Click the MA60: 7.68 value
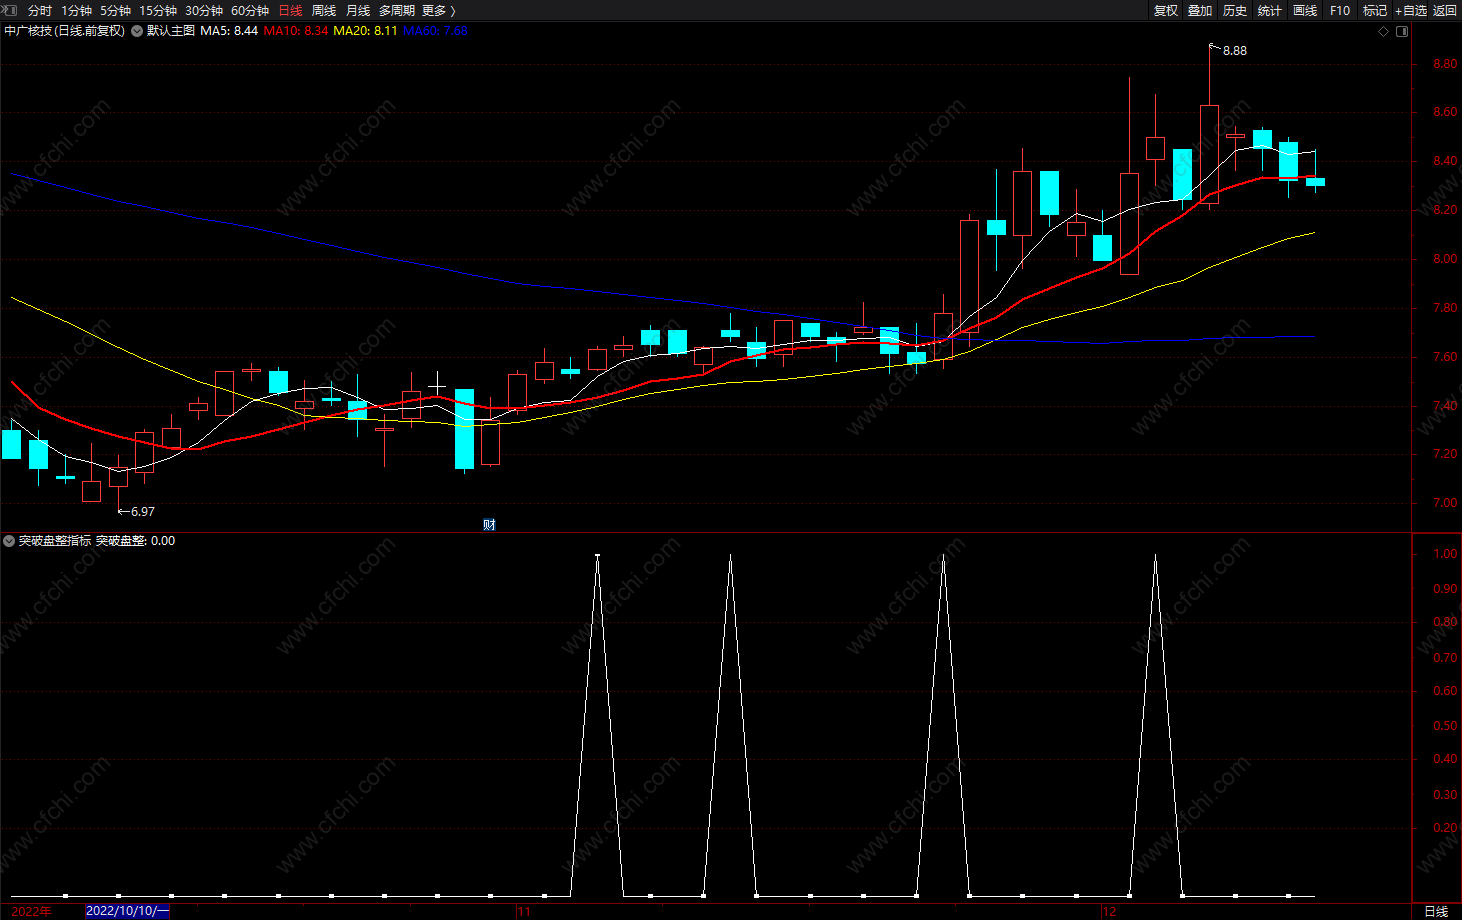 pos(435,31)
